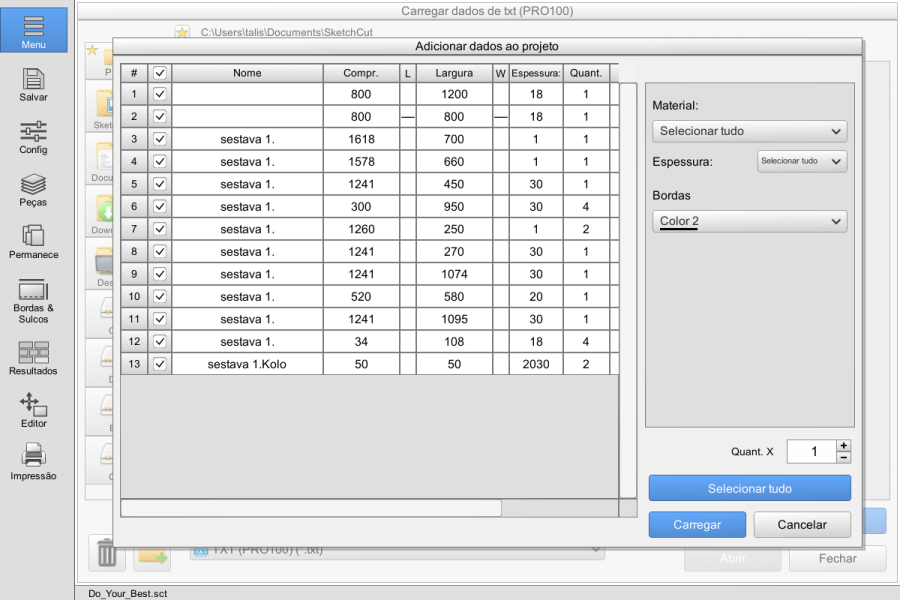Click the L edge marker in row 2
This screenshot has width=900, height=600.
(408, 117)
